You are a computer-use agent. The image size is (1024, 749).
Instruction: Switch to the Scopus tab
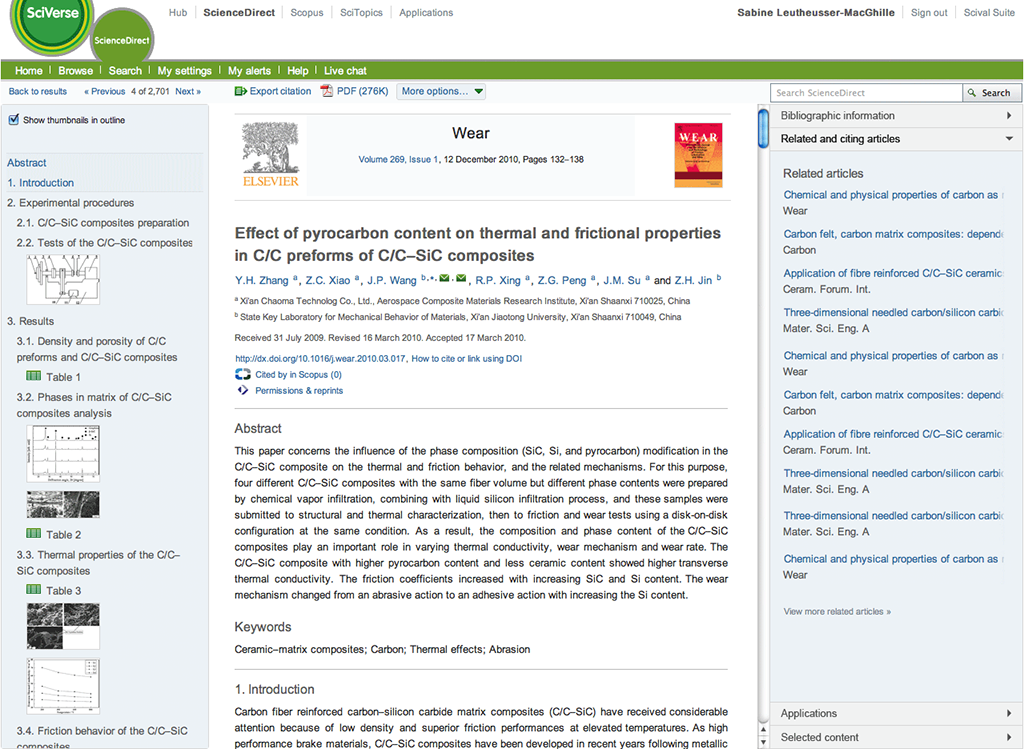pyautogui.click(x=307, y=12)
